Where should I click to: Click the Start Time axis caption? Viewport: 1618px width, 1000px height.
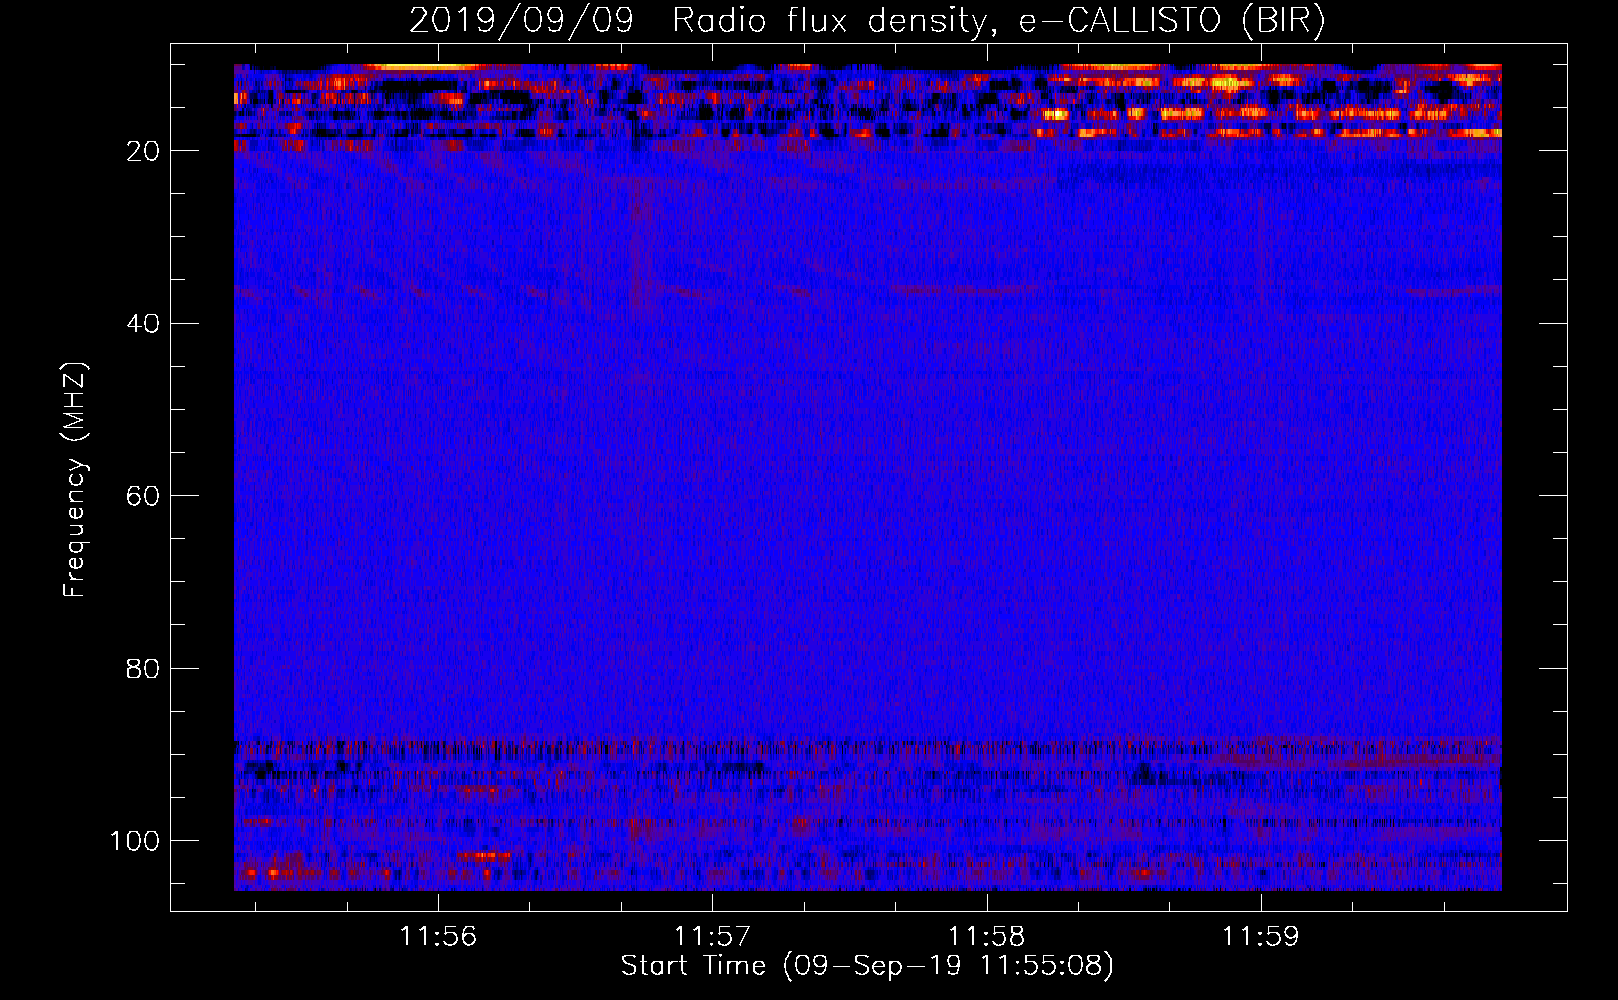(x=867, y=966)
